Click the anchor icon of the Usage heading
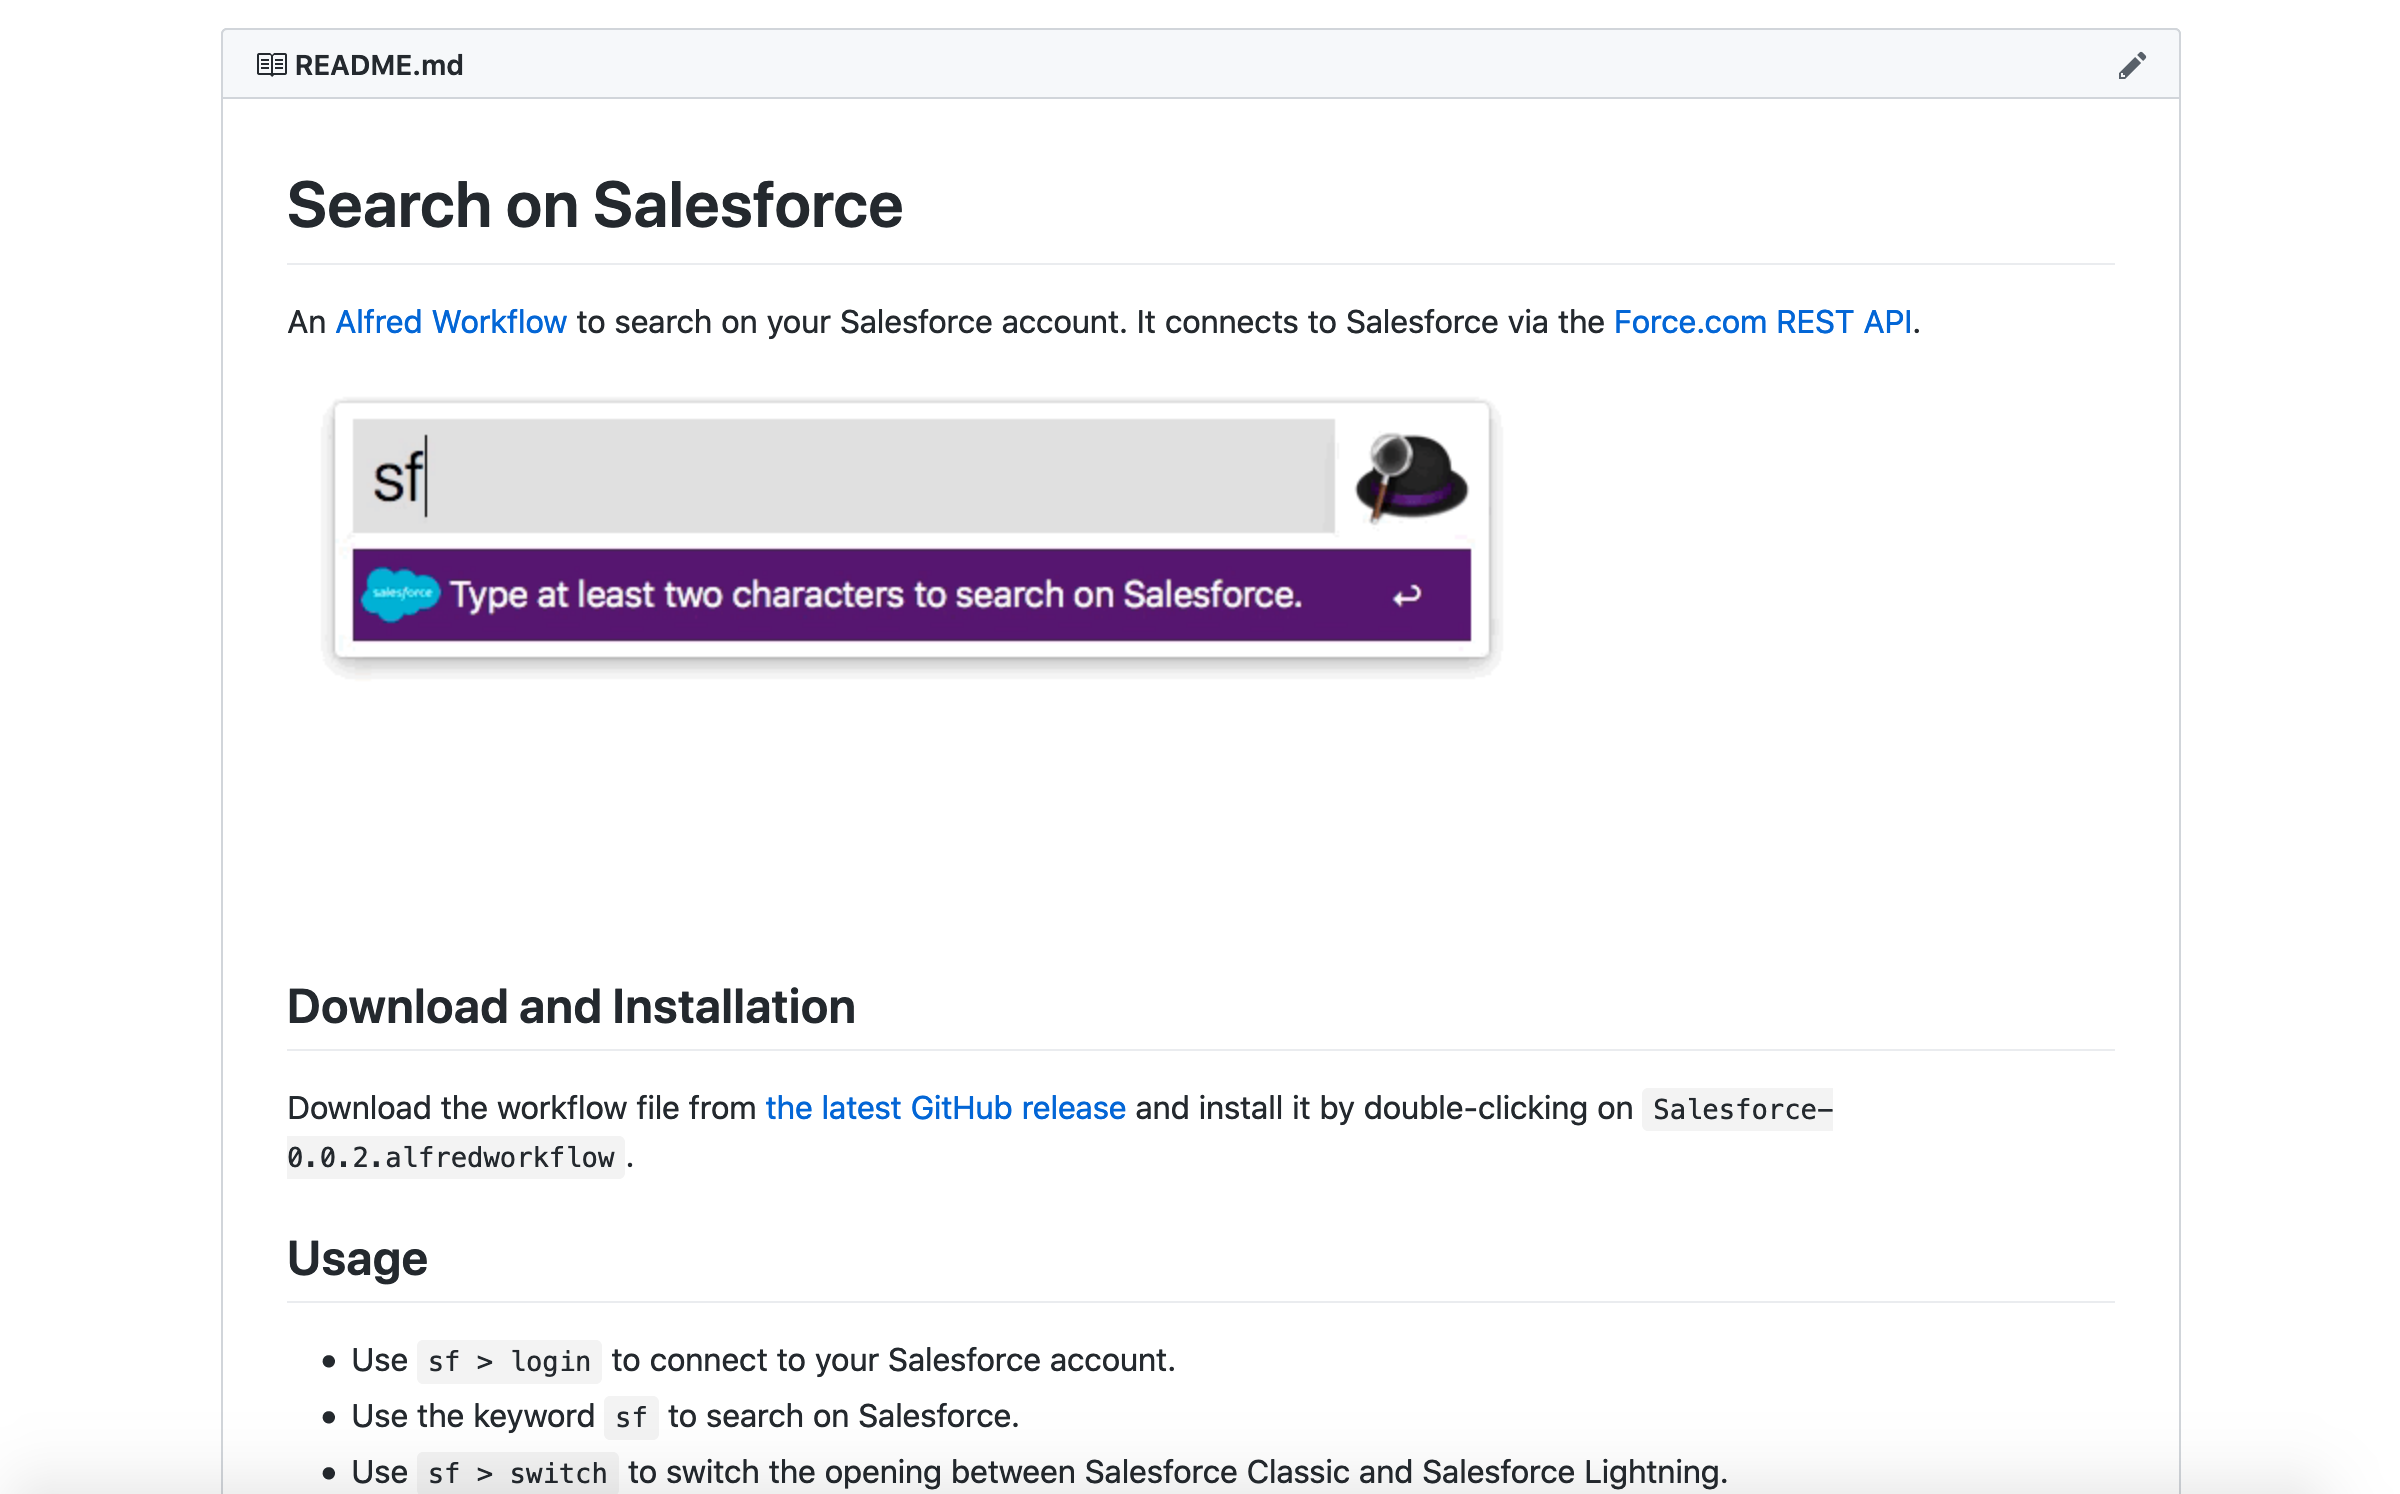2400x1494 pixels. 262,1257
